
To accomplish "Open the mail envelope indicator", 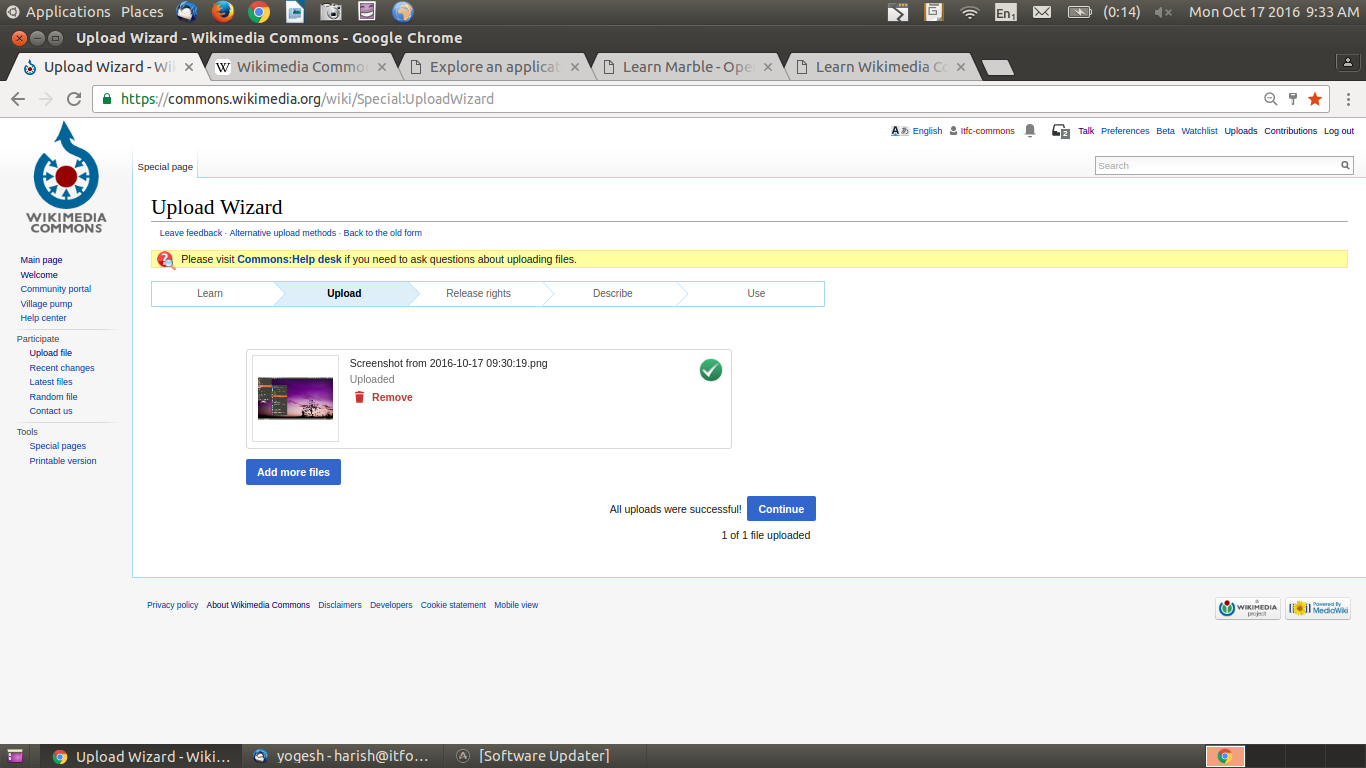I will click(1042, 12).
